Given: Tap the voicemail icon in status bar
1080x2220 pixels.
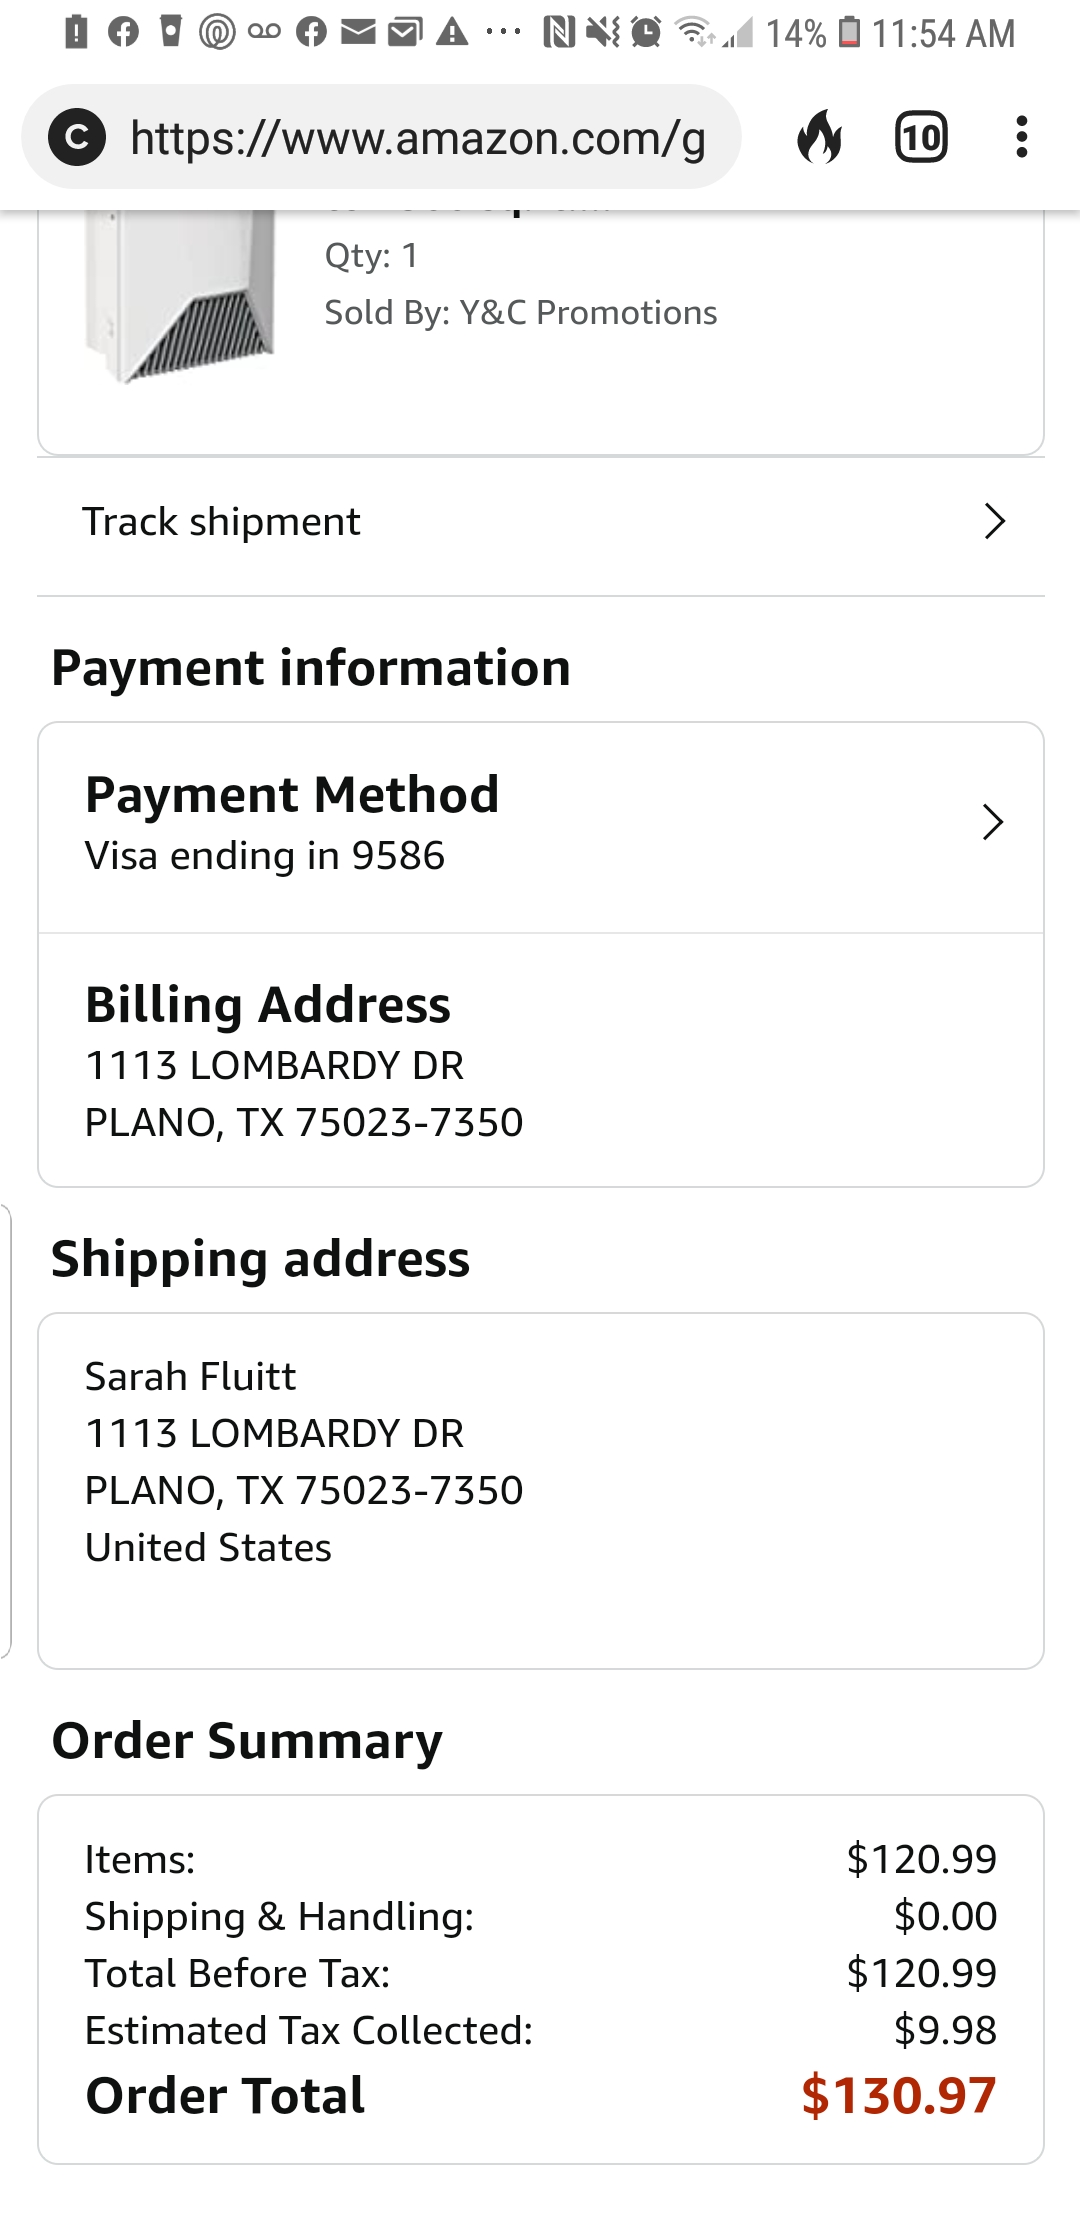Looking at the screenshot, I should [264, 32].
